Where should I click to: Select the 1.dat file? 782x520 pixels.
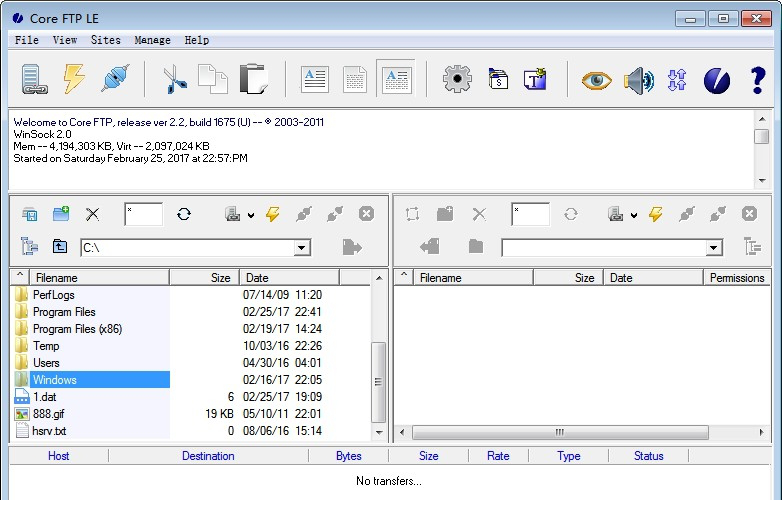[92, 396]
